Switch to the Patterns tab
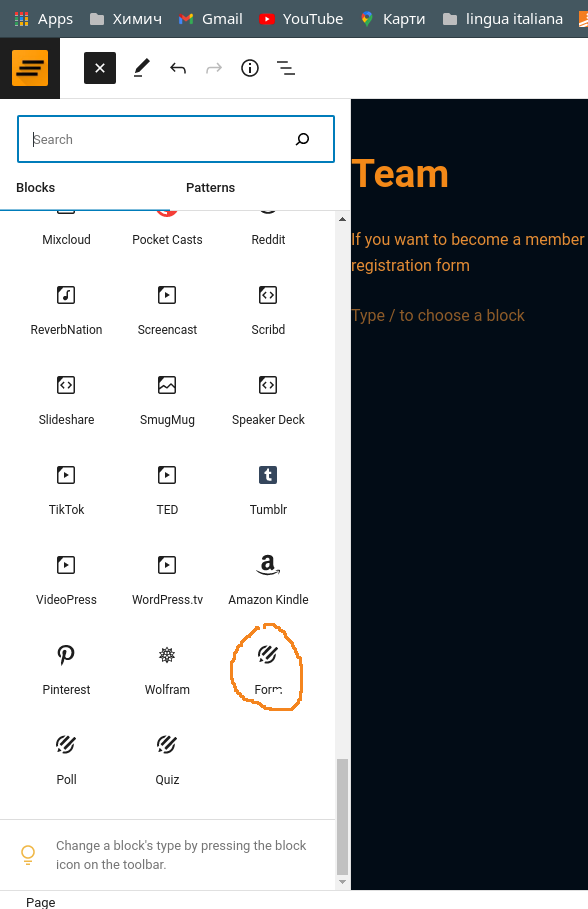Image resolution: width=588 pixels, height=909 pixels. [x=210, y=188]
